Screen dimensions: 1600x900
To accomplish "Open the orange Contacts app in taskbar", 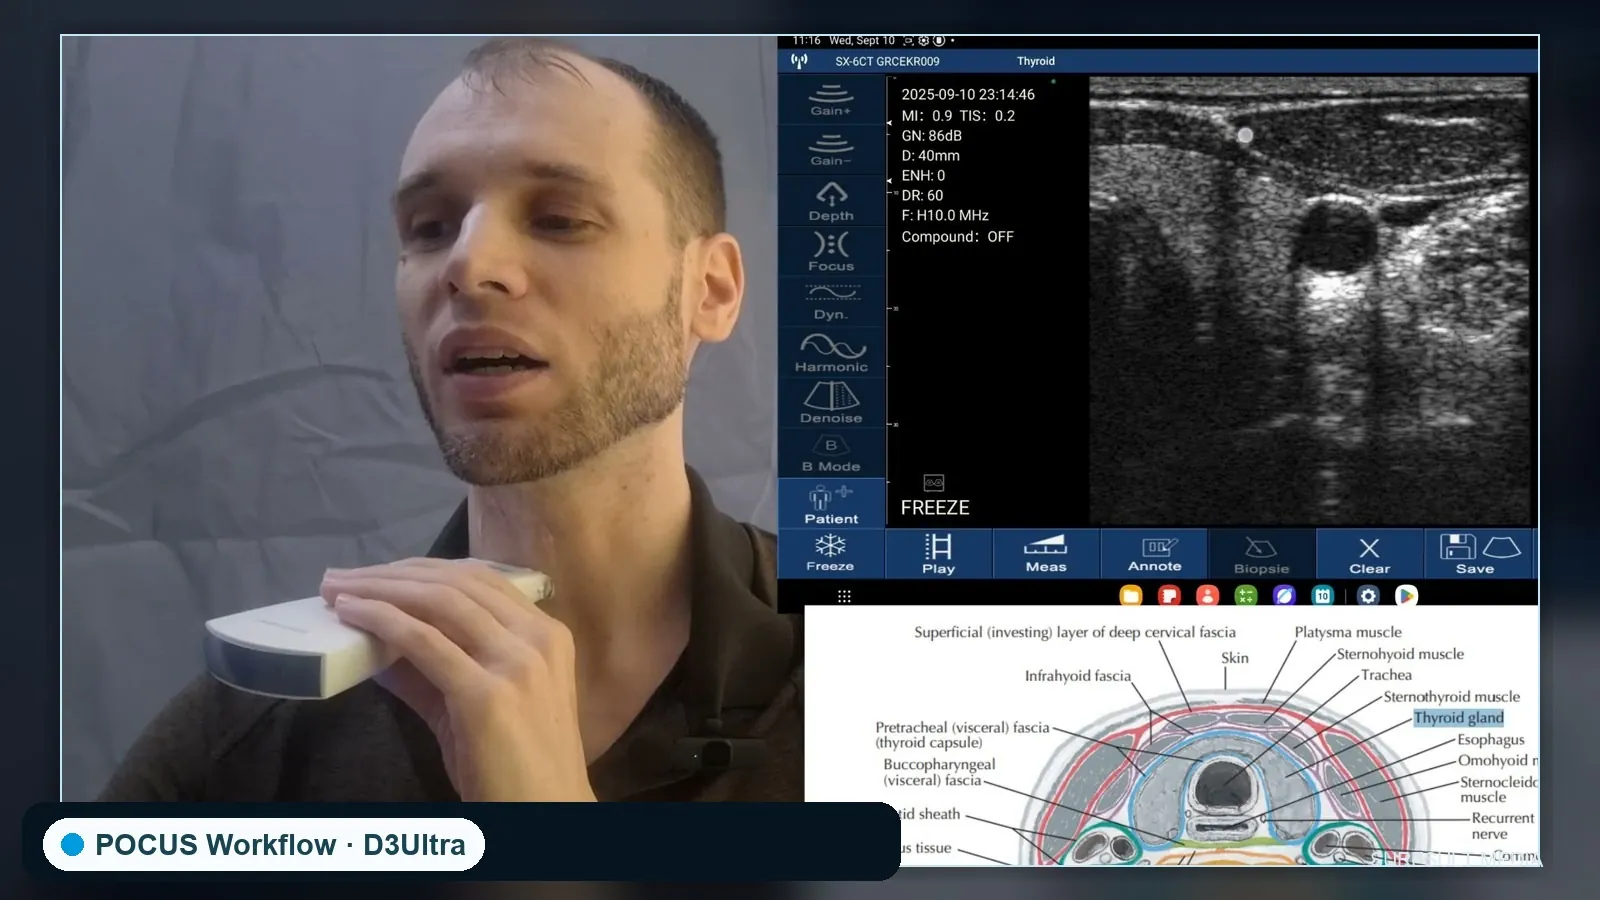I will tap(1208, 596).
